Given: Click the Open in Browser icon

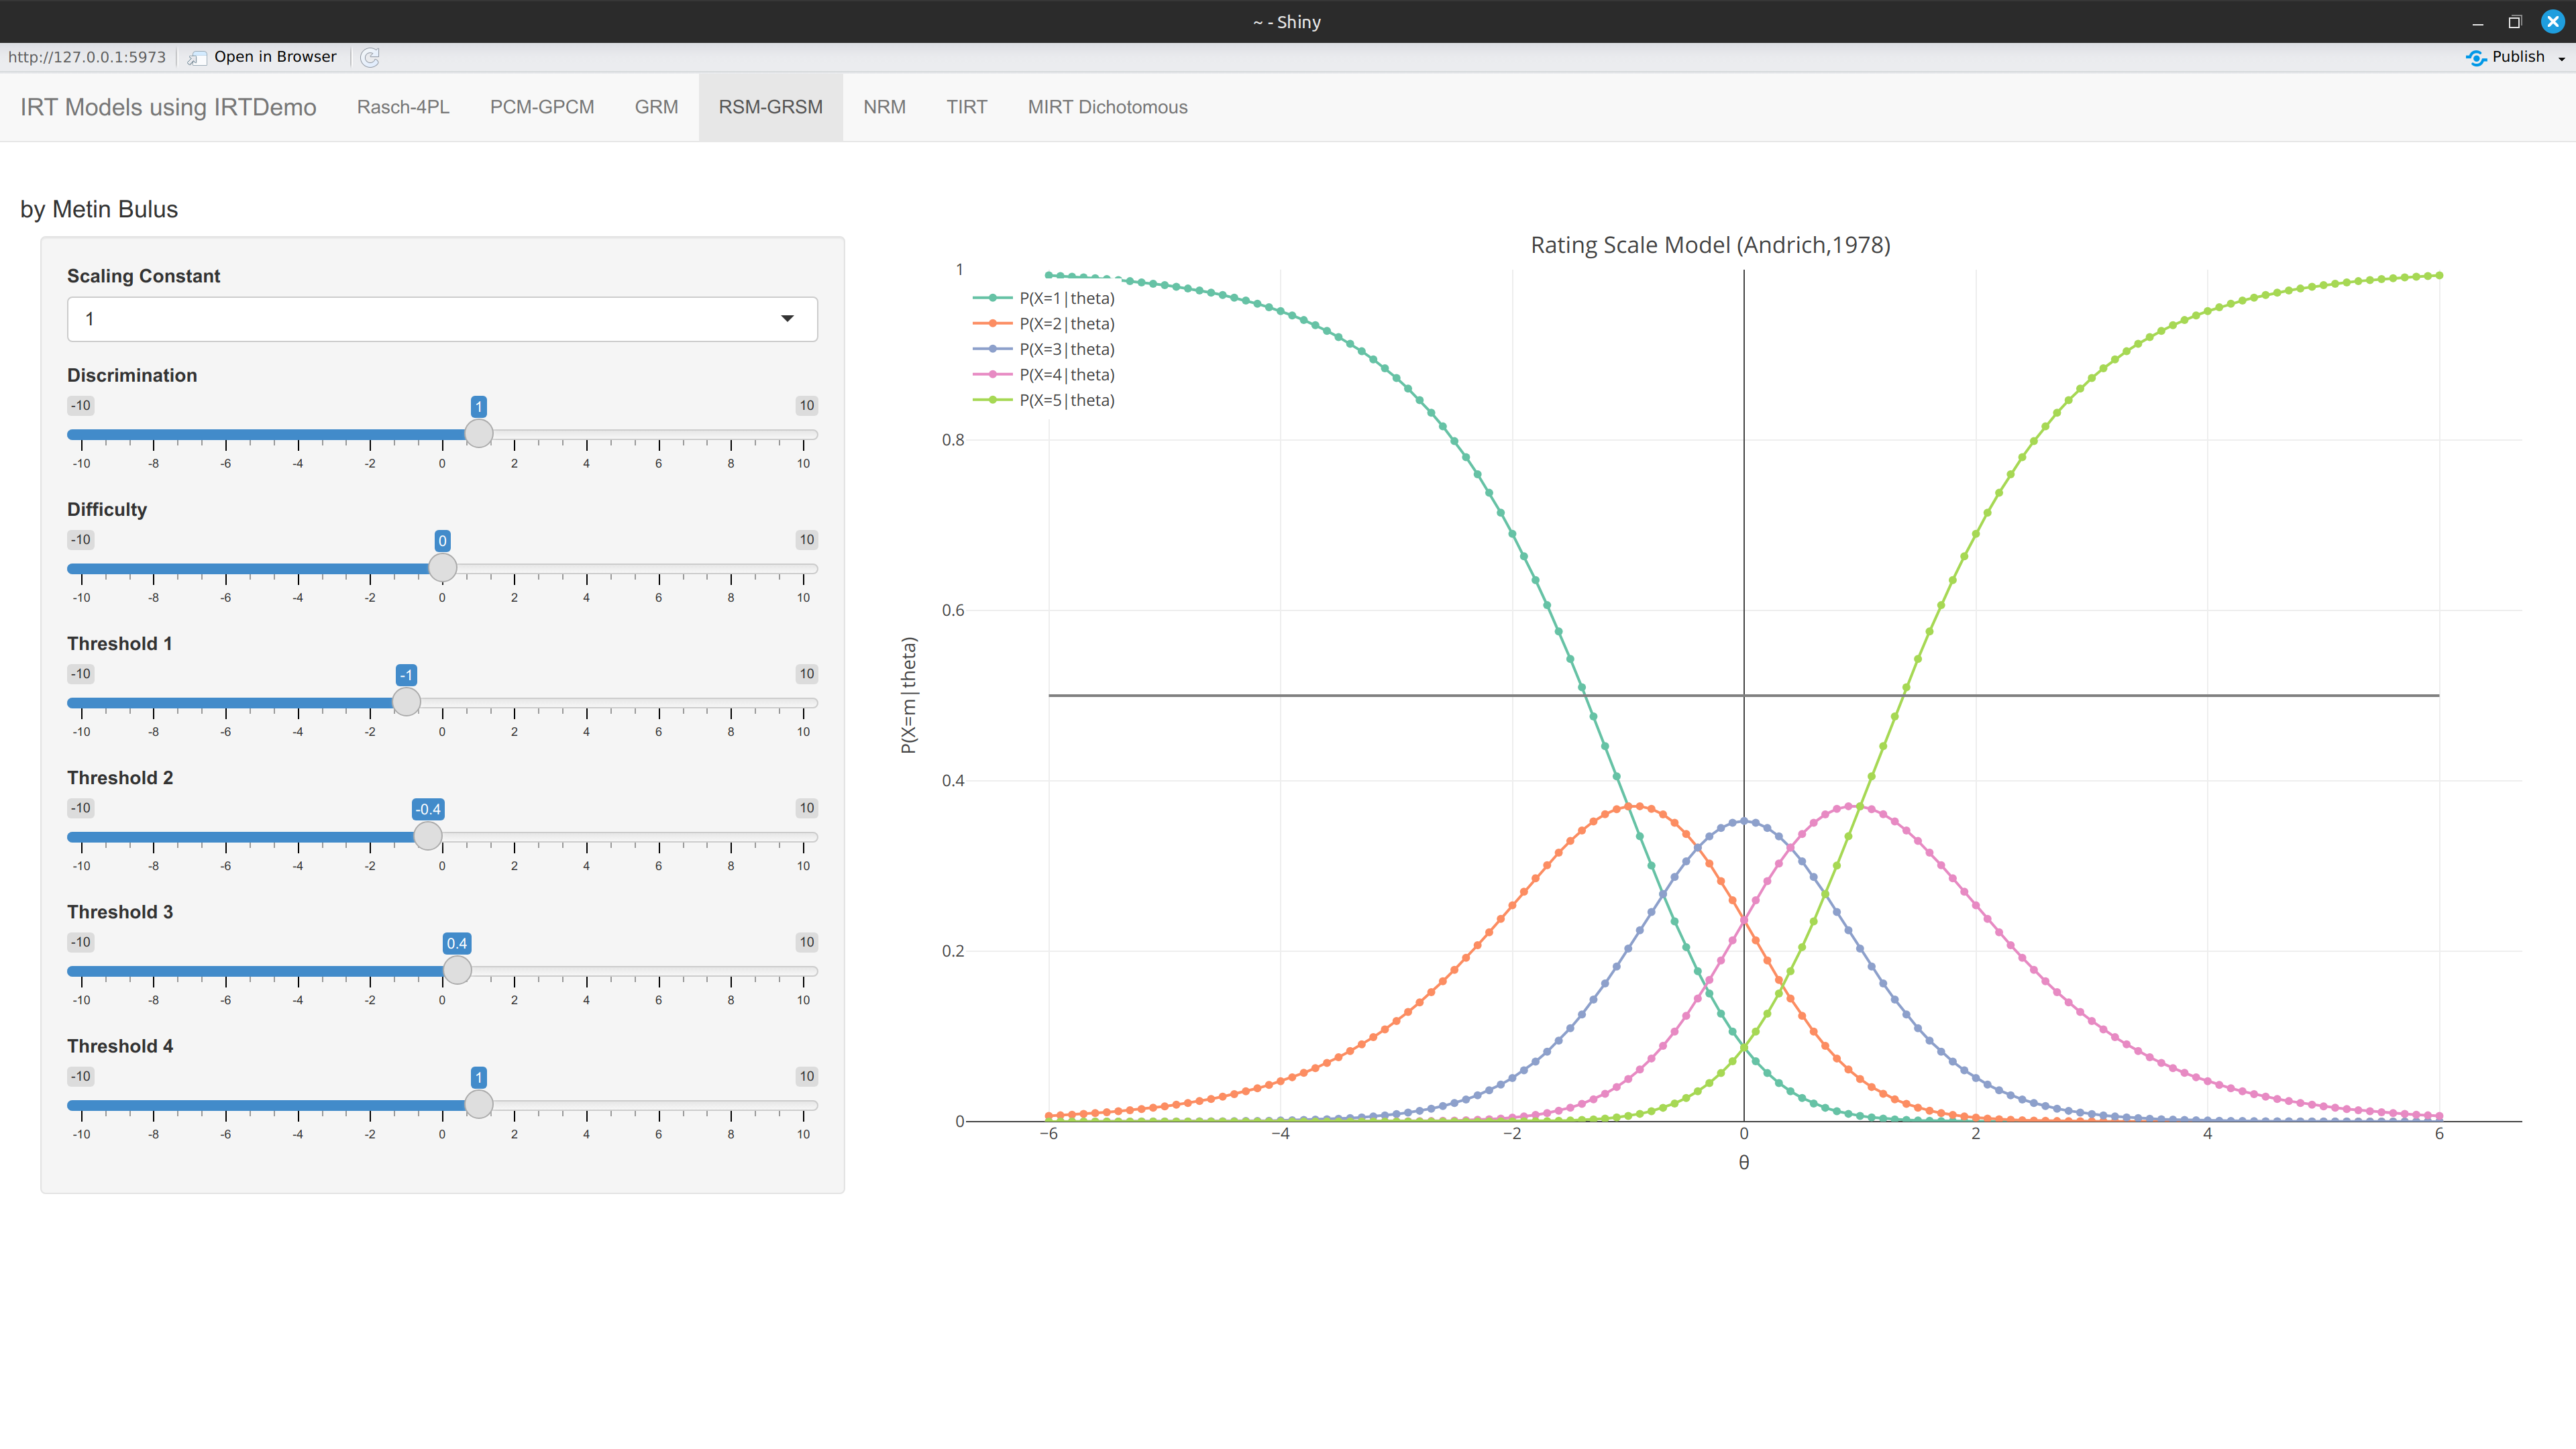Looking at the screenshot, I should click(x=197, y=57).
